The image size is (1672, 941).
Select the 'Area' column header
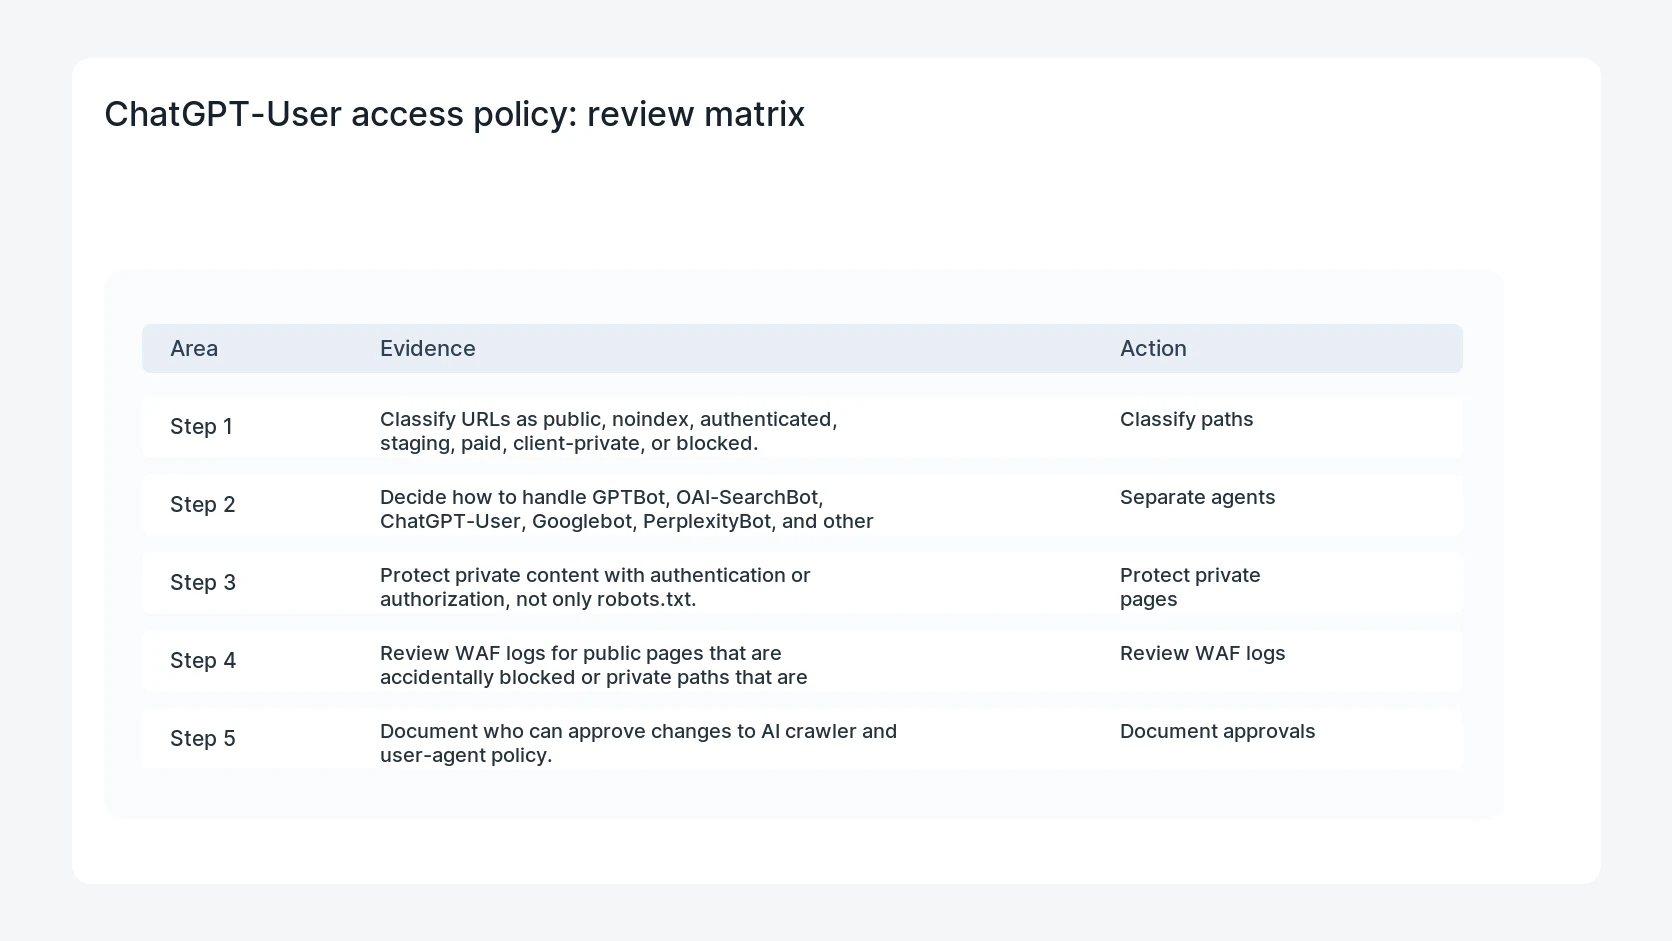(x=194, y=348)
